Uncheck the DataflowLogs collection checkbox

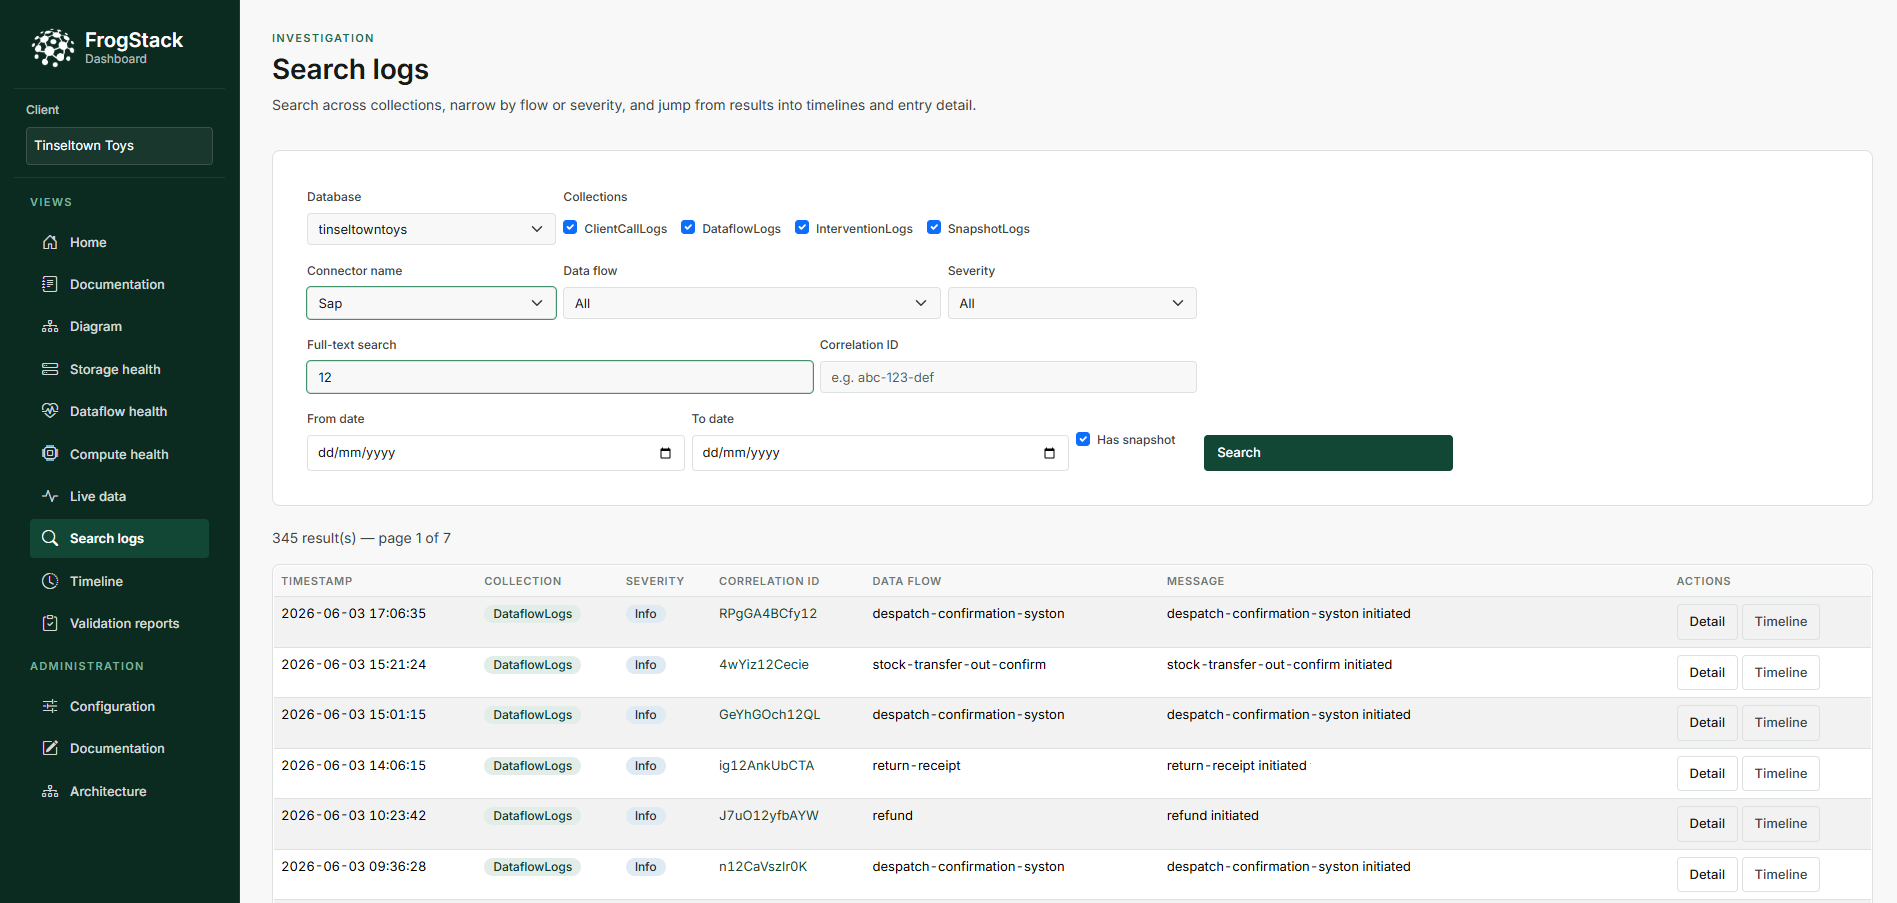688,227
